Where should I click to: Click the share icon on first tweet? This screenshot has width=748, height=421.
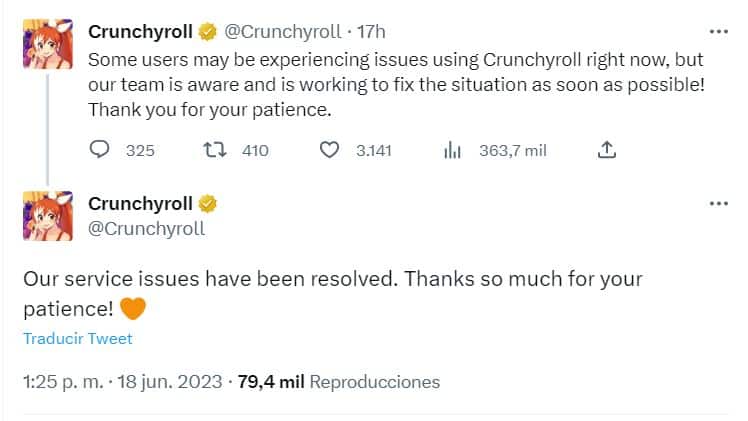[x=606, y=151]
